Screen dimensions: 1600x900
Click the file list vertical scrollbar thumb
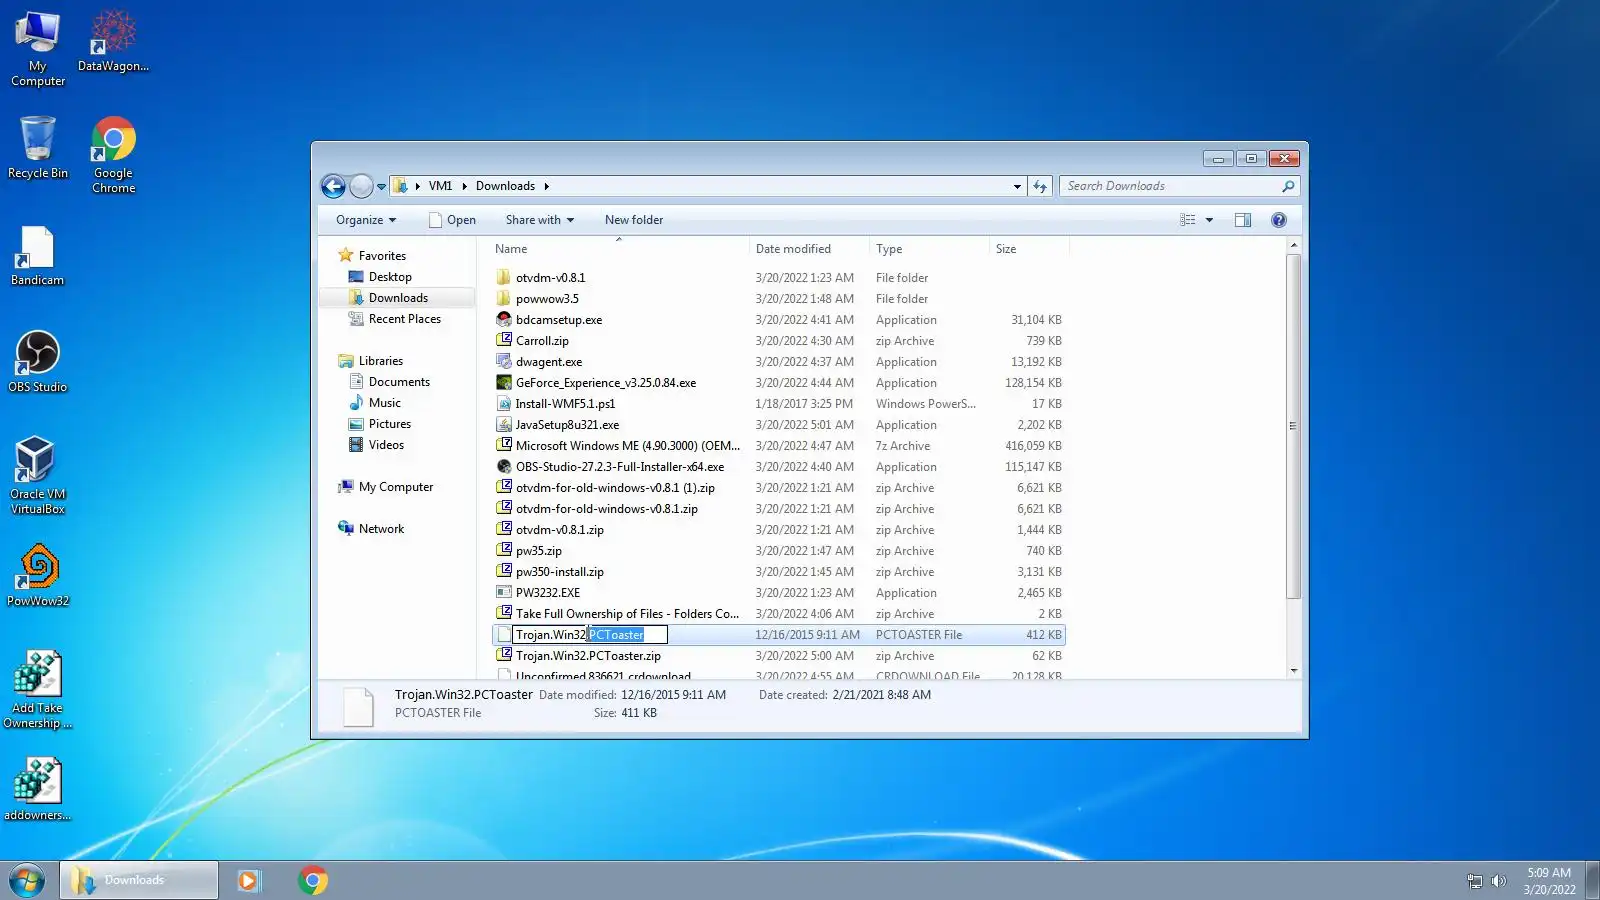(x=1293, y=427)
